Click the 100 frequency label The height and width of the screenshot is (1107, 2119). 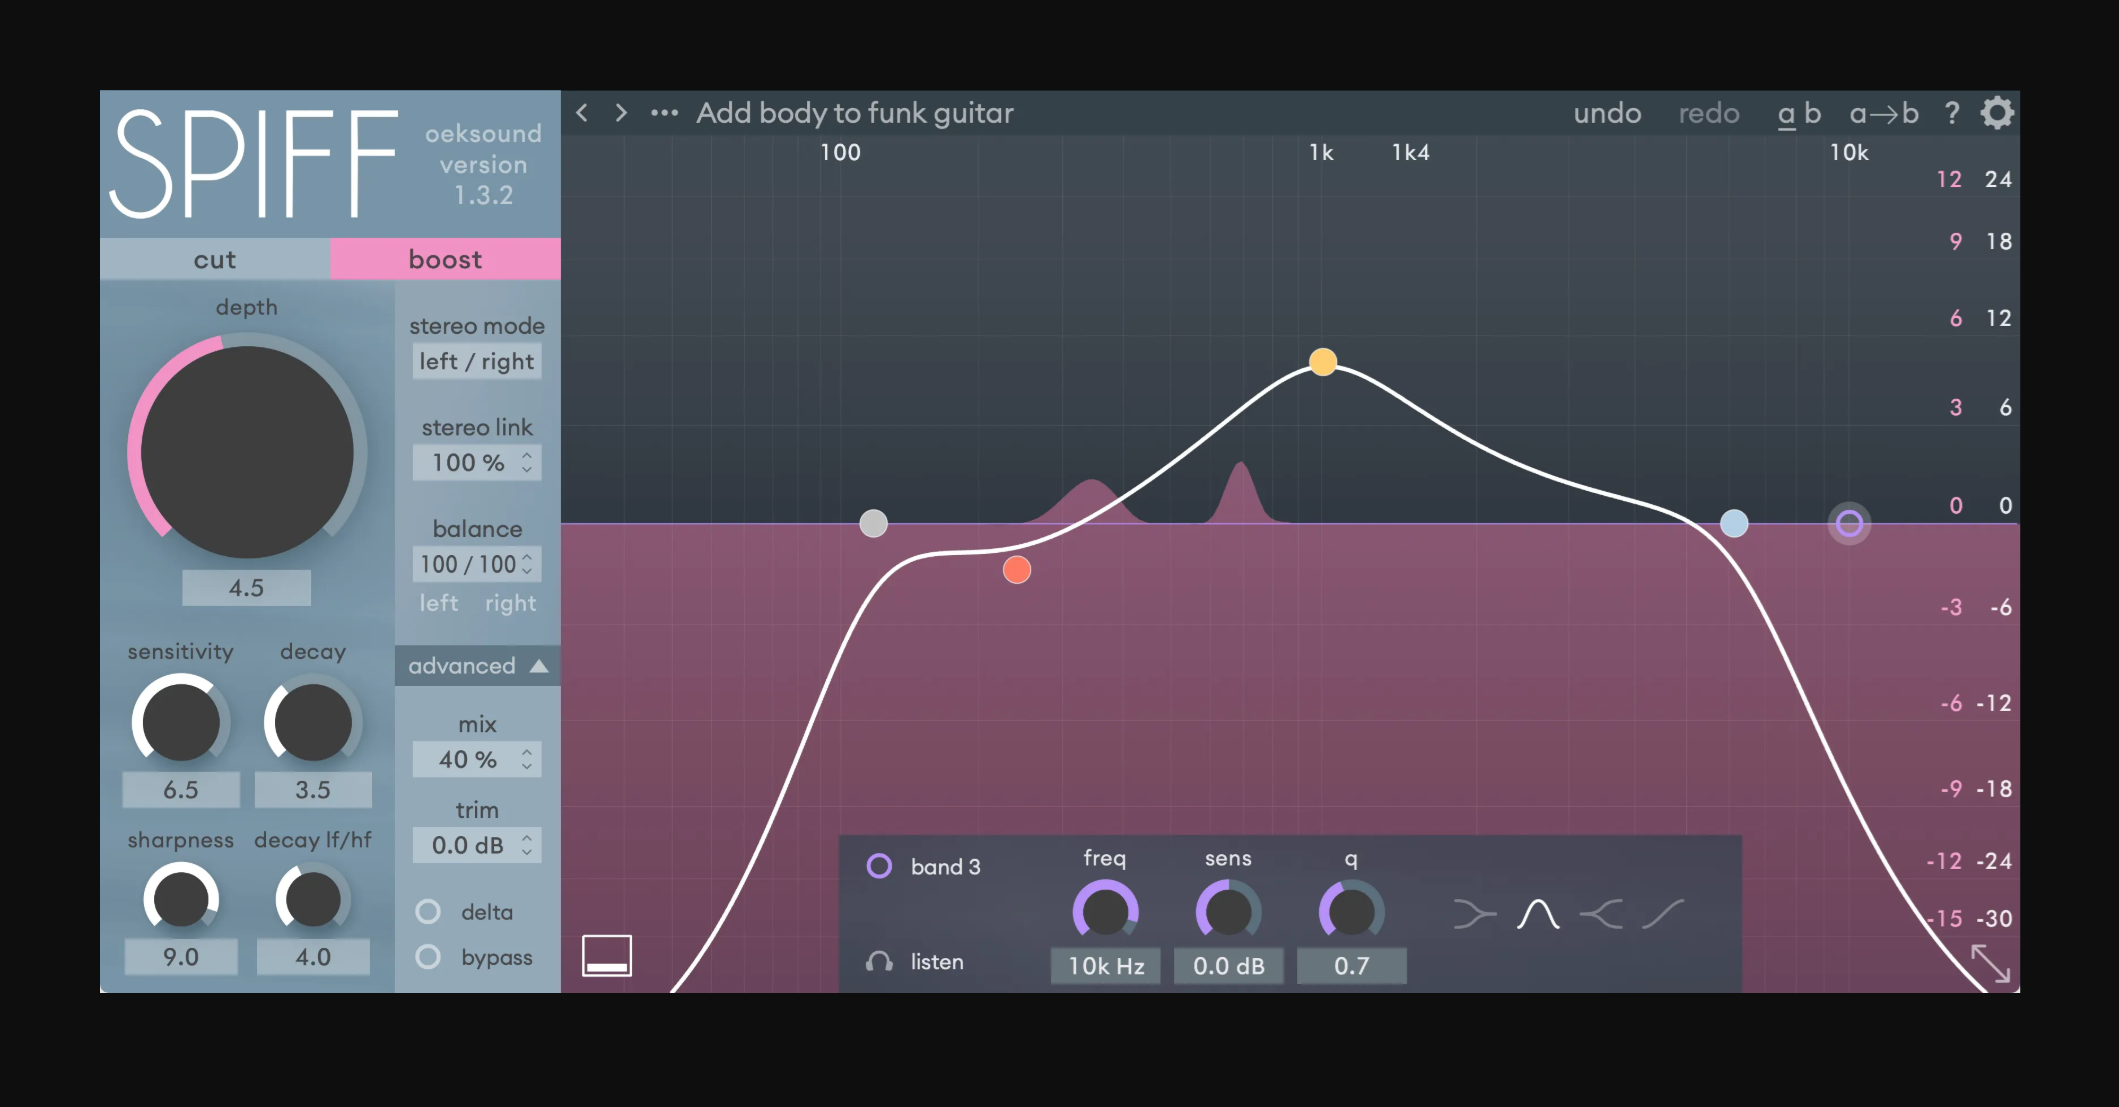point(840,153)
